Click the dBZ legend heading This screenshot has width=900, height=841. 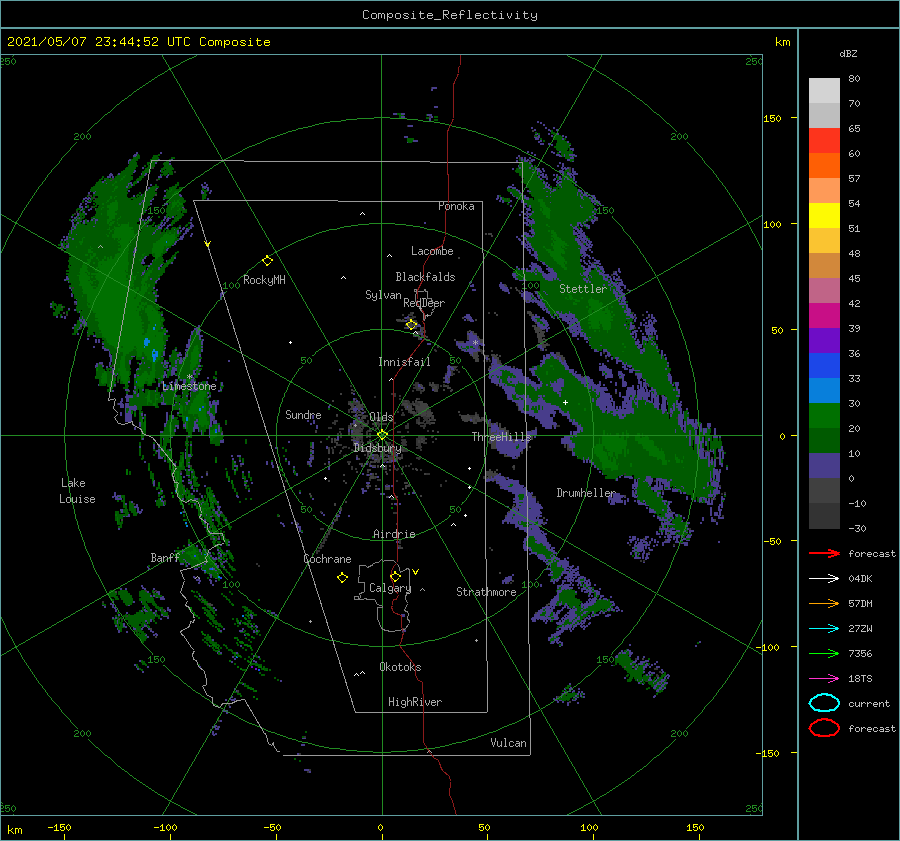[x=848, y=54]
